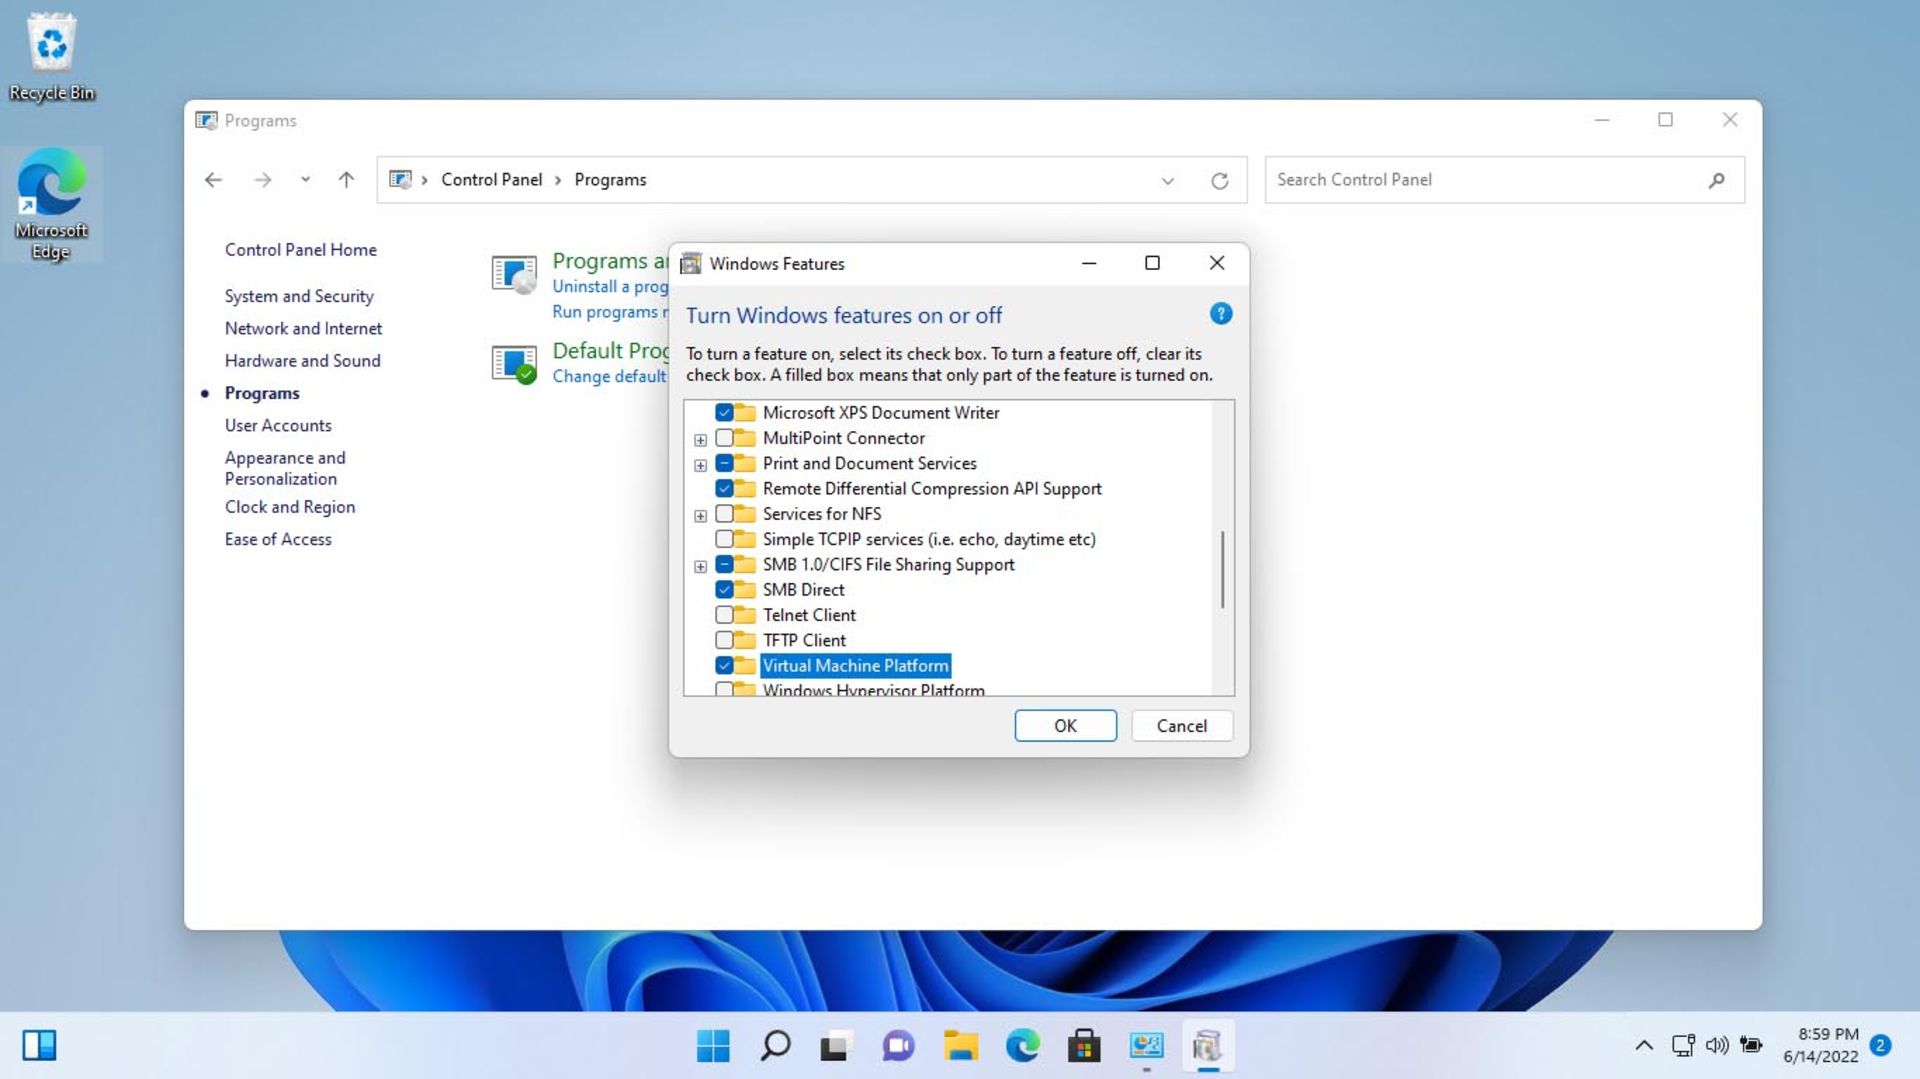Click the Change default link
This screenshot has height=1079, width=1920.
tap(609, 377)
